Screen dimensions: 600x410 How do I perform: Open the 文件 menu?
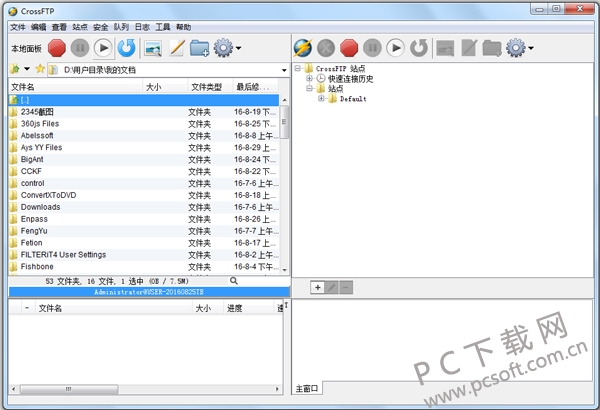click(x=18, y=27)
